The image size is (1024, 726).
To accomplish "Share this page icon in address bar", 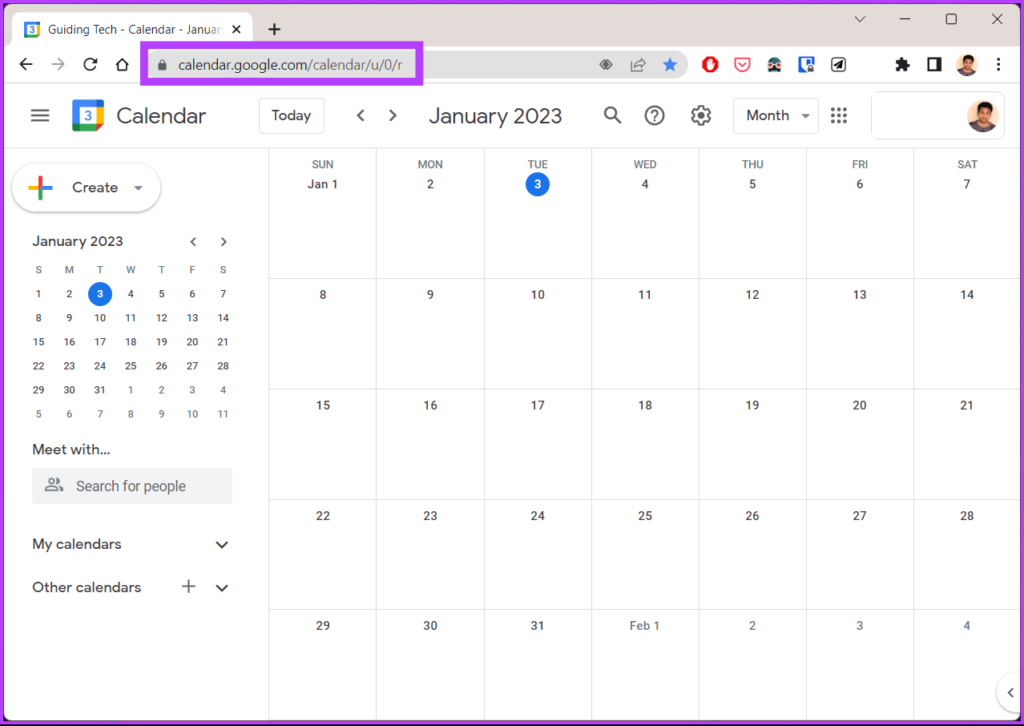I will 637,64.
